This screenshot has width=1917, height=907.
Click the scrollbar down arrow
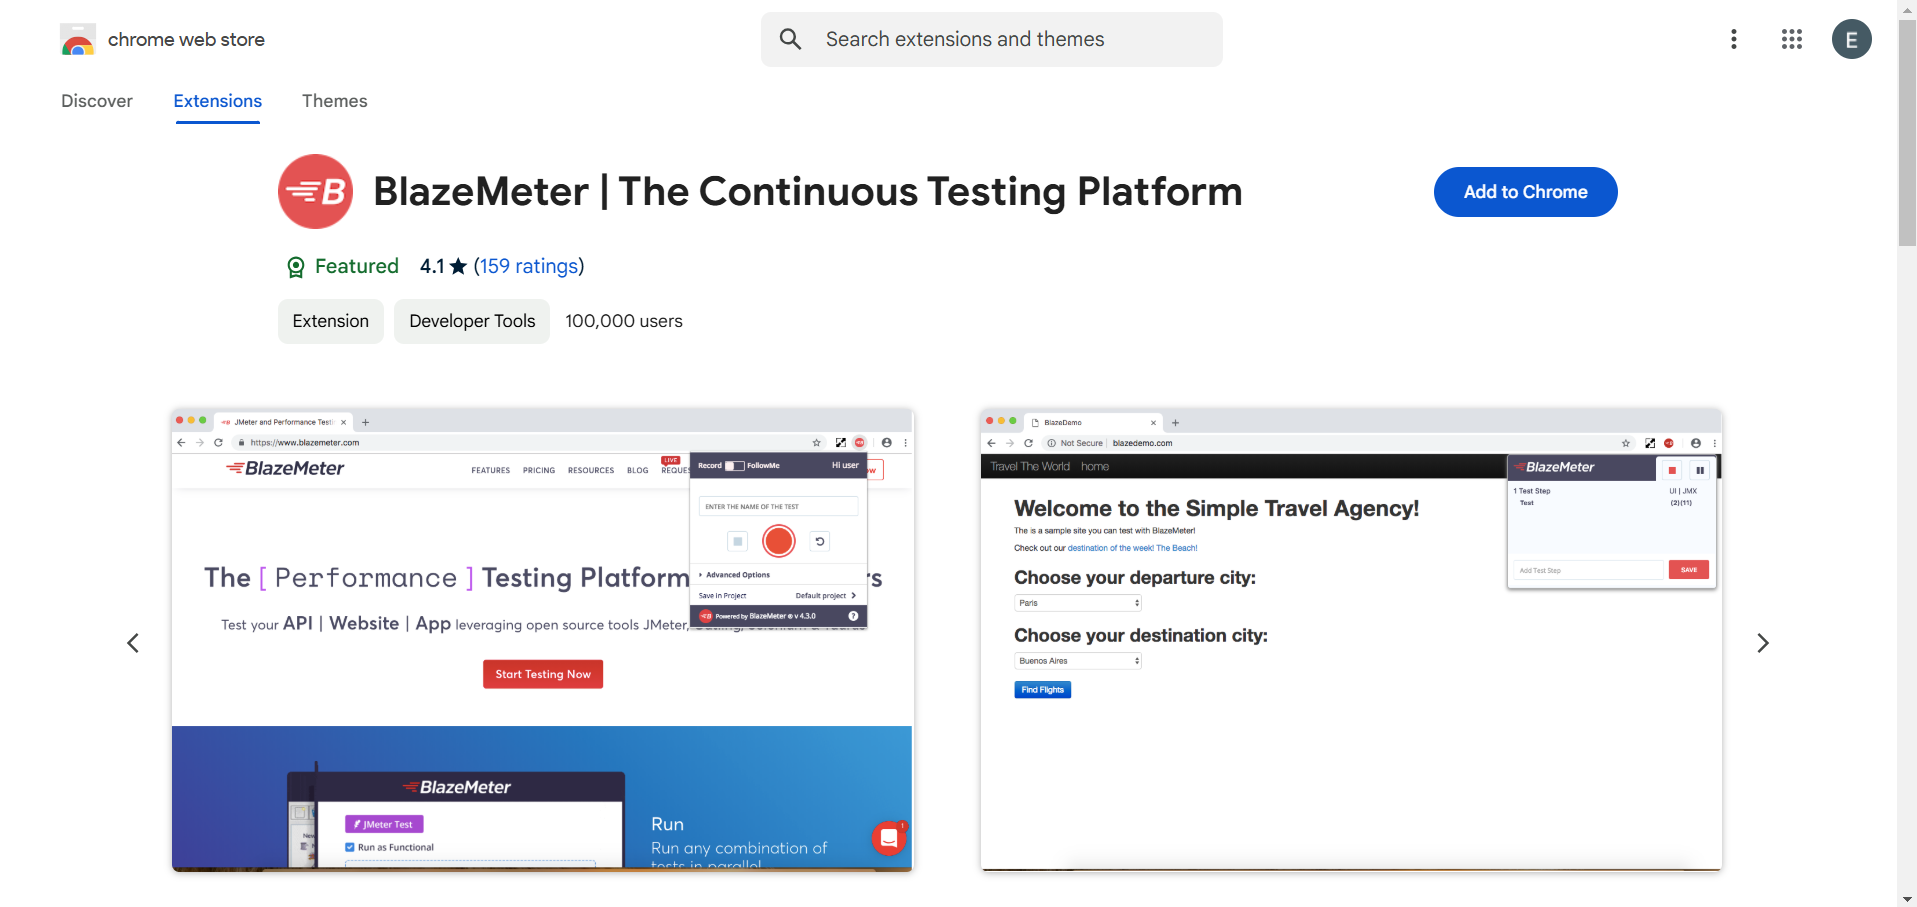pyautogui.click(x=1907, y=898)
